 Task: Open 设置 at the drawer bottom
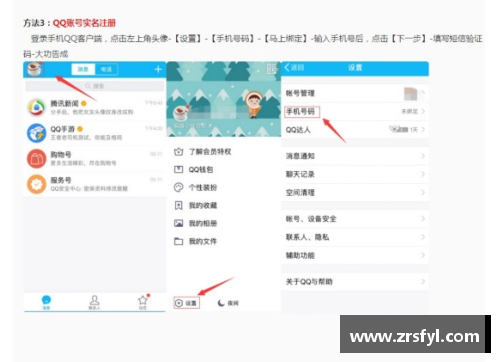tap(187, 303)
